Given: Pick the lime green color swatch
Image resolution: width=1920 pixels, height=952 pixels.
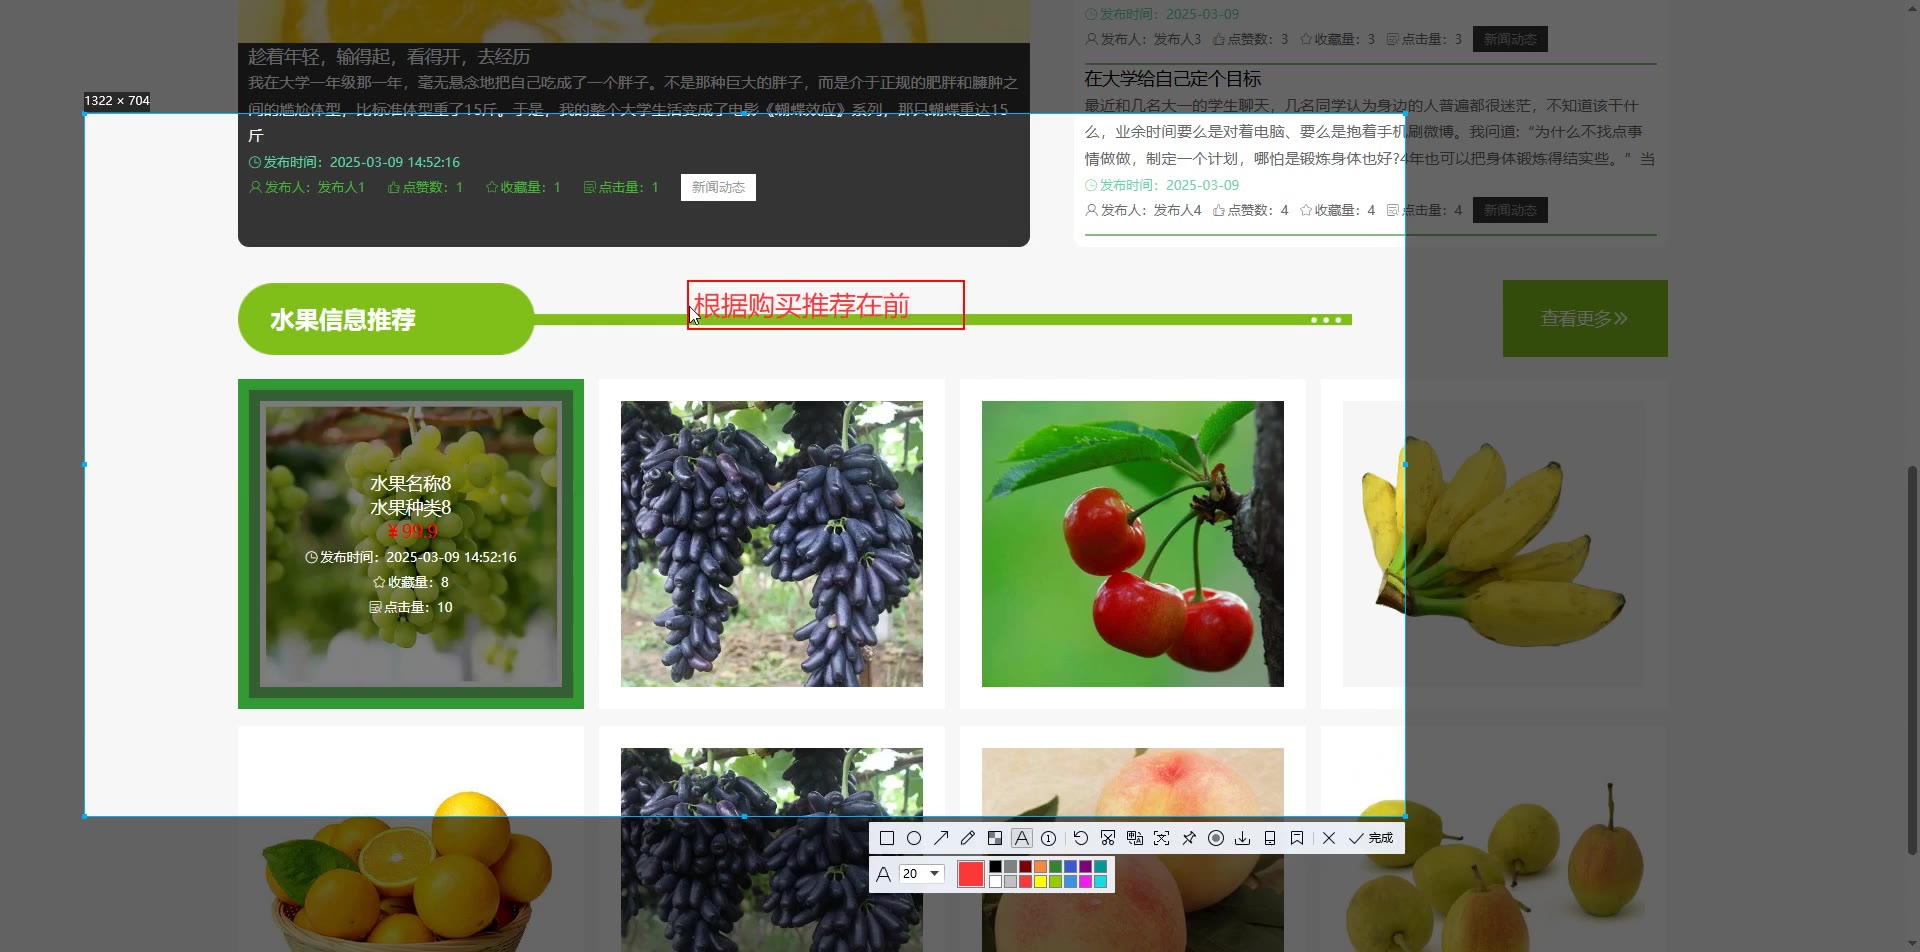Looking at the screenshot, I should (1056, 882).
